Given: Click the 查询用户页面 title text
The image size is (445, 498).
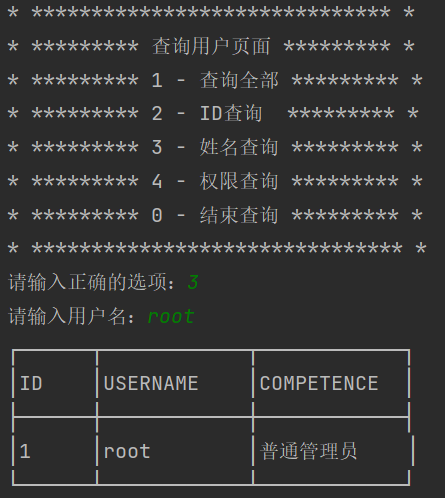Looking at the screenshot, I should (211, 46).
